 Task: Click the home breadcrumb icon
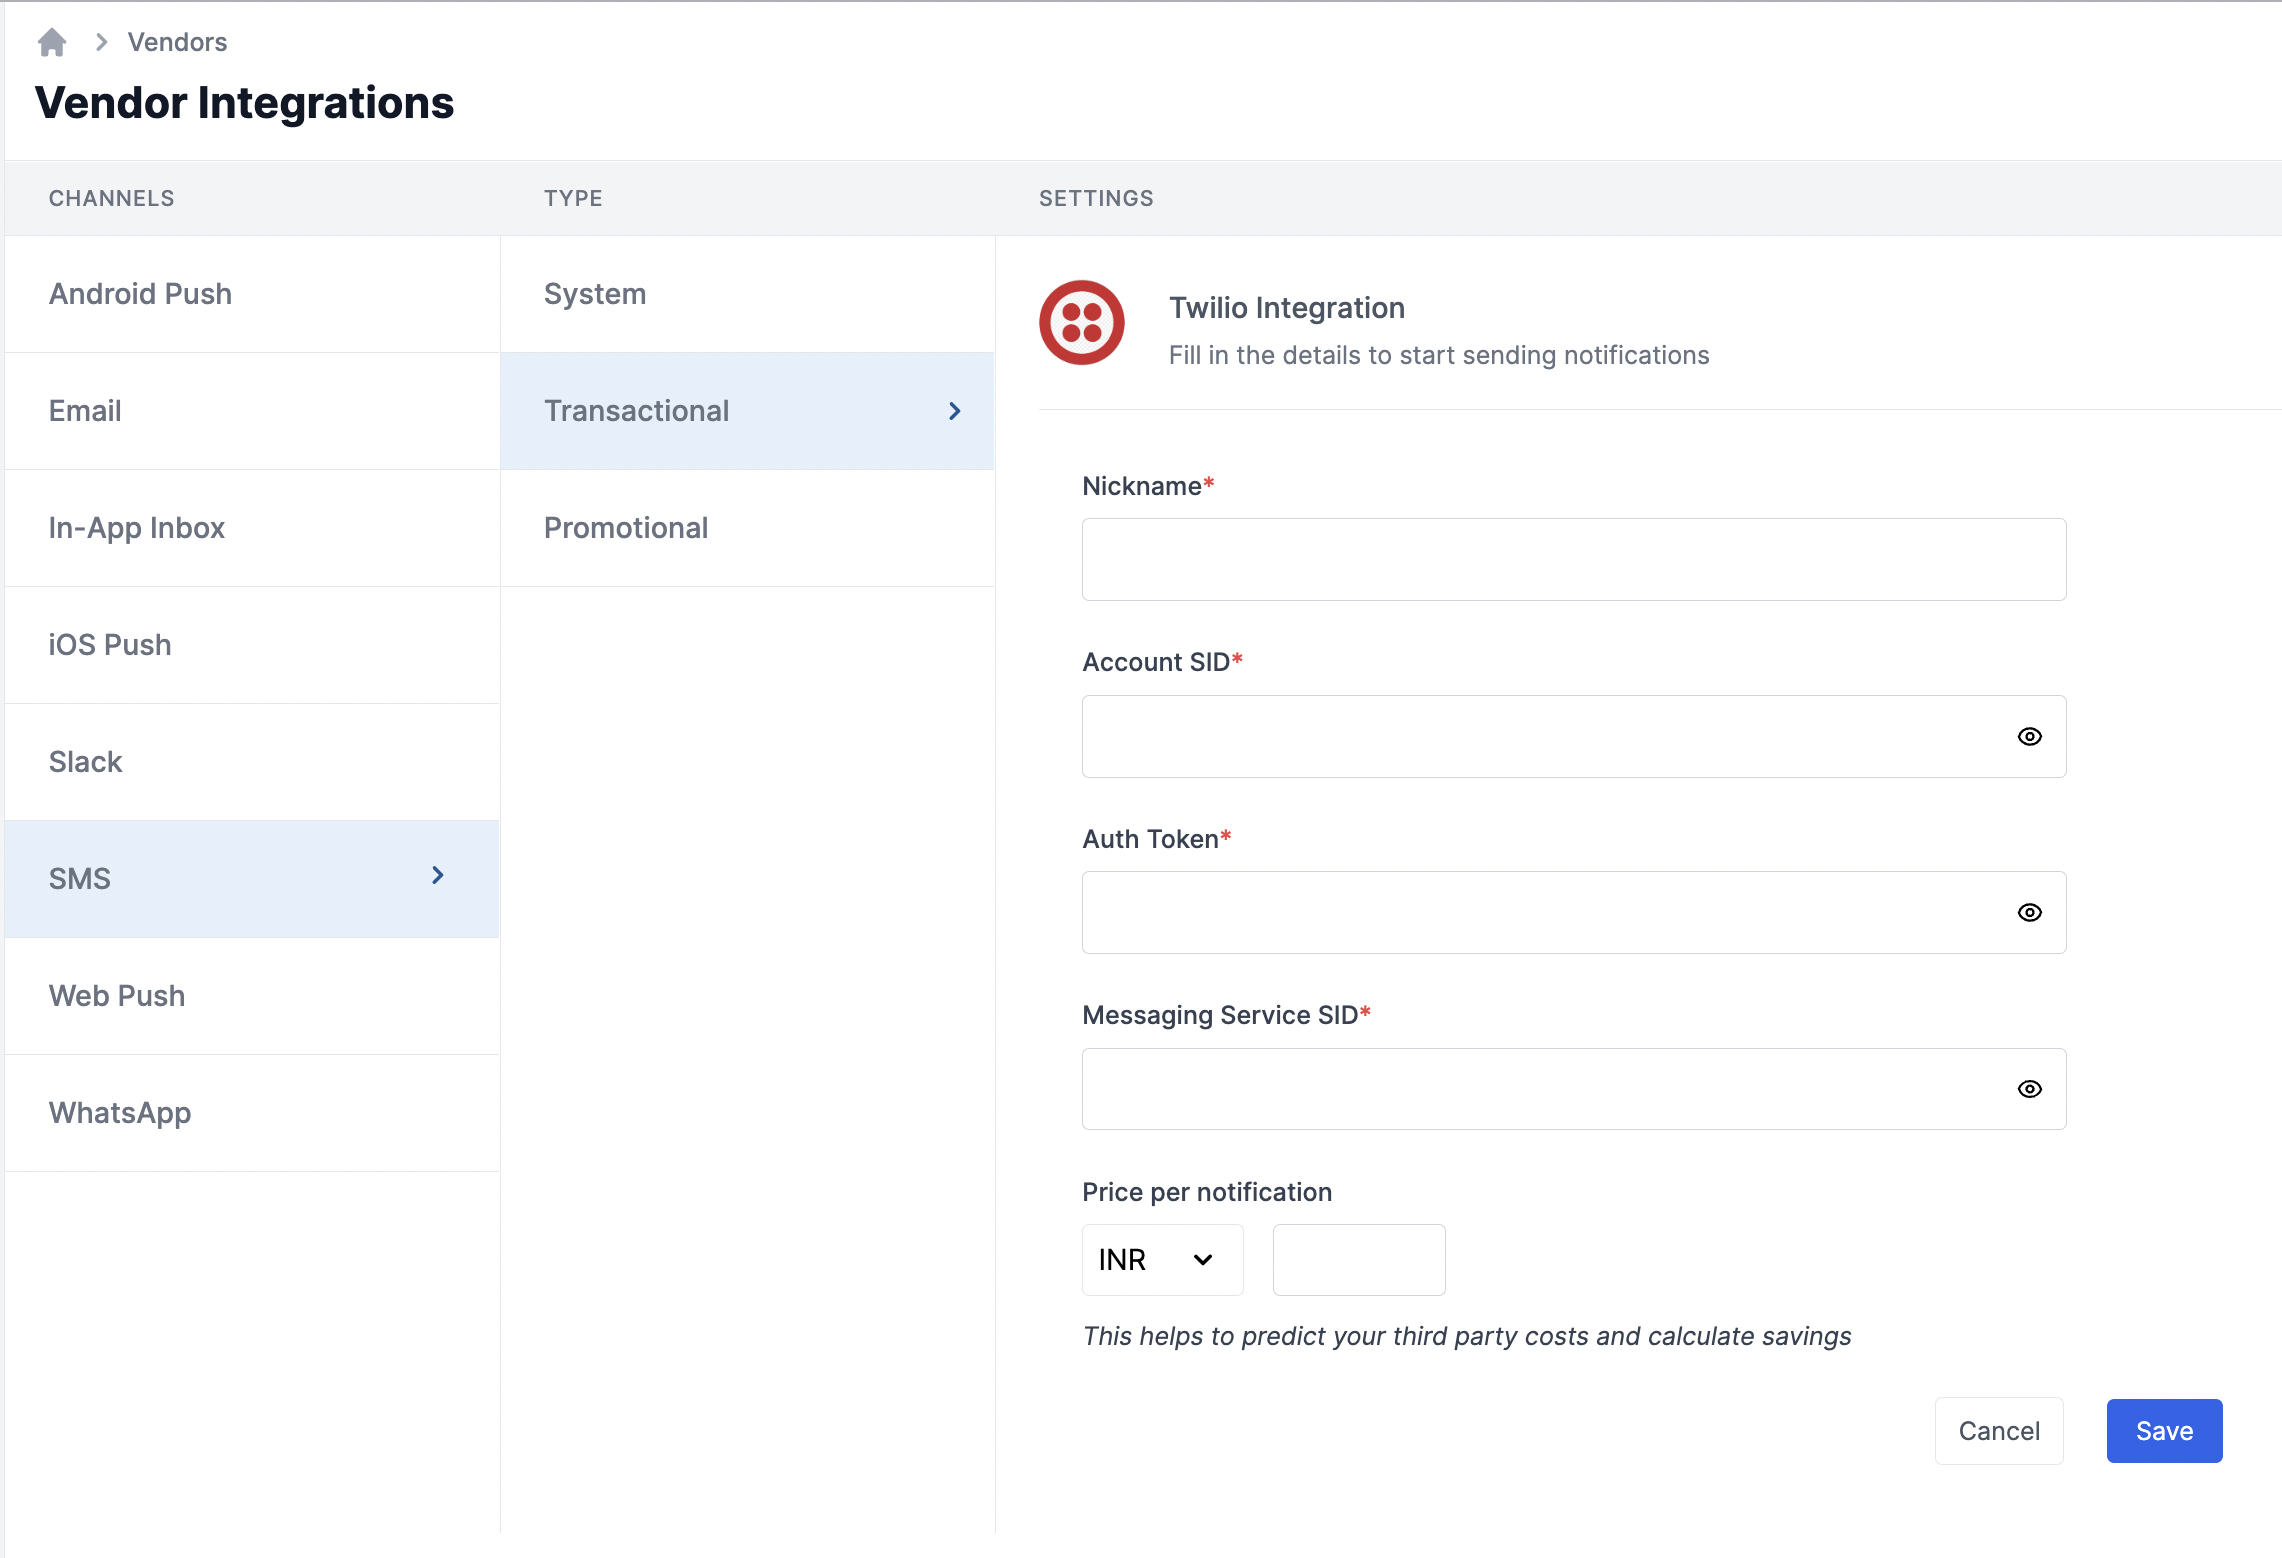click(52, 42)
